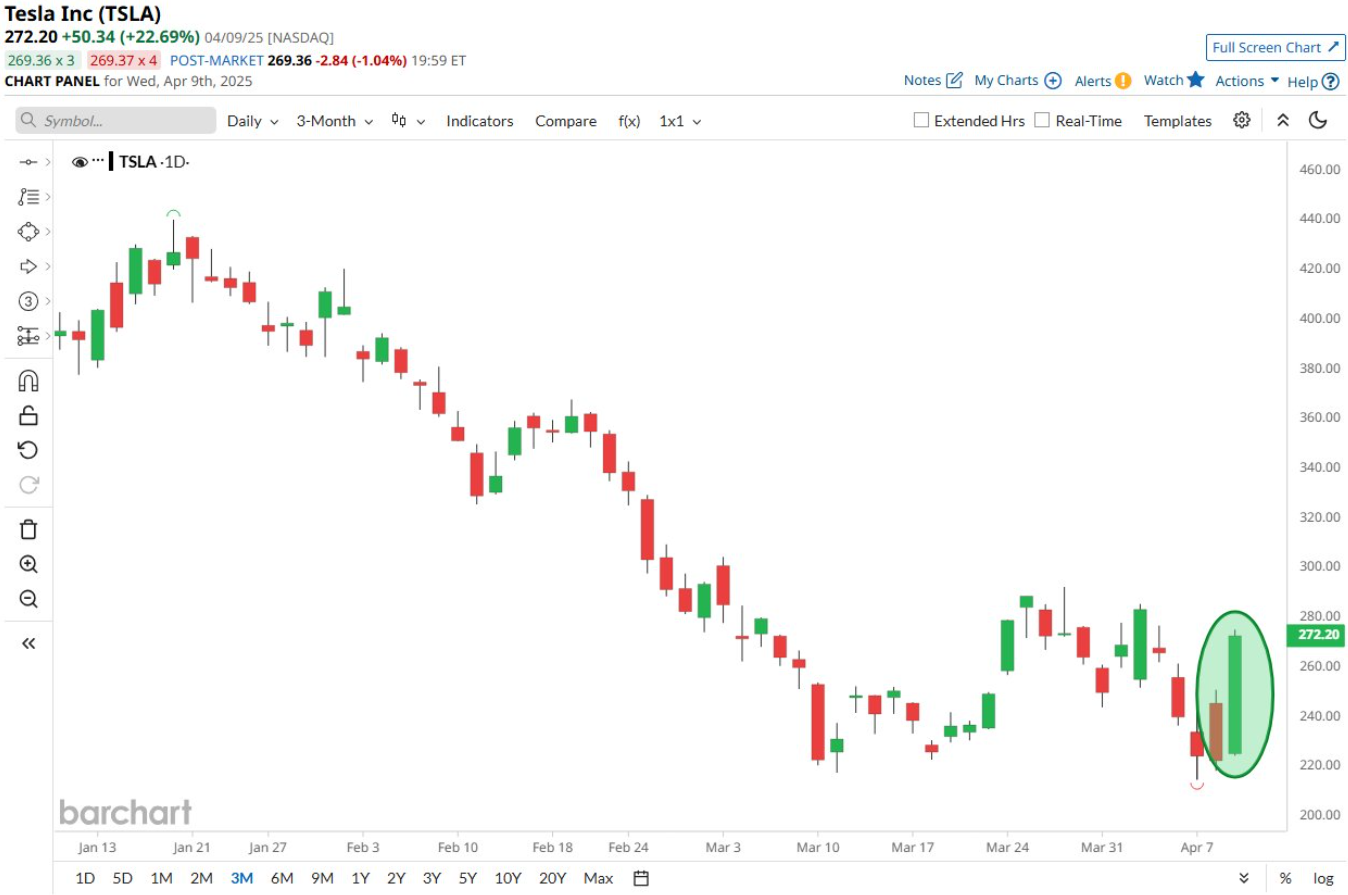Viewport: 1348px width, 895px height.
Task: Select the projection measurement tool icon
Action: pyautogui.click(x=28, y=337)
